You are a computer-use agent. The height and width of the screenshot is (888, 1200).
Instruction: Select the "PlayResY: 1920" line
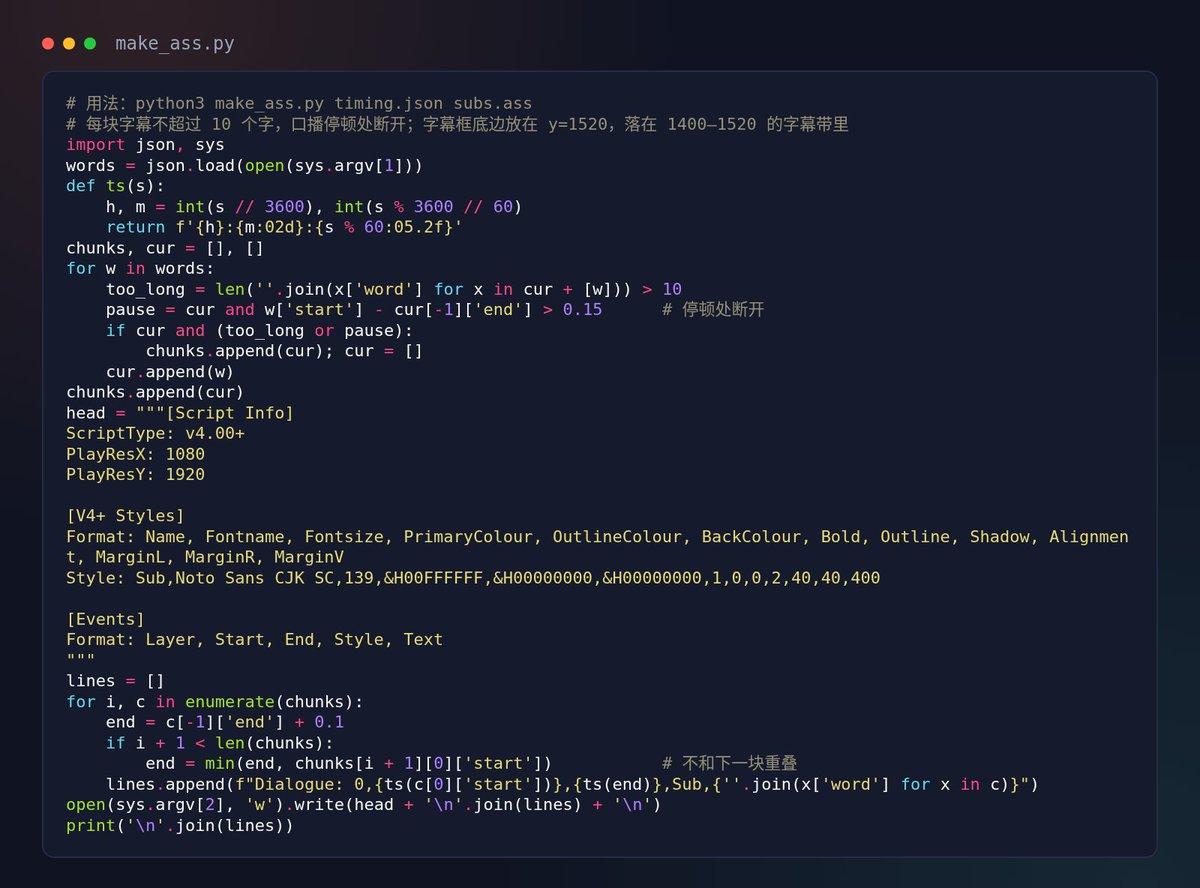coord(135,475)
